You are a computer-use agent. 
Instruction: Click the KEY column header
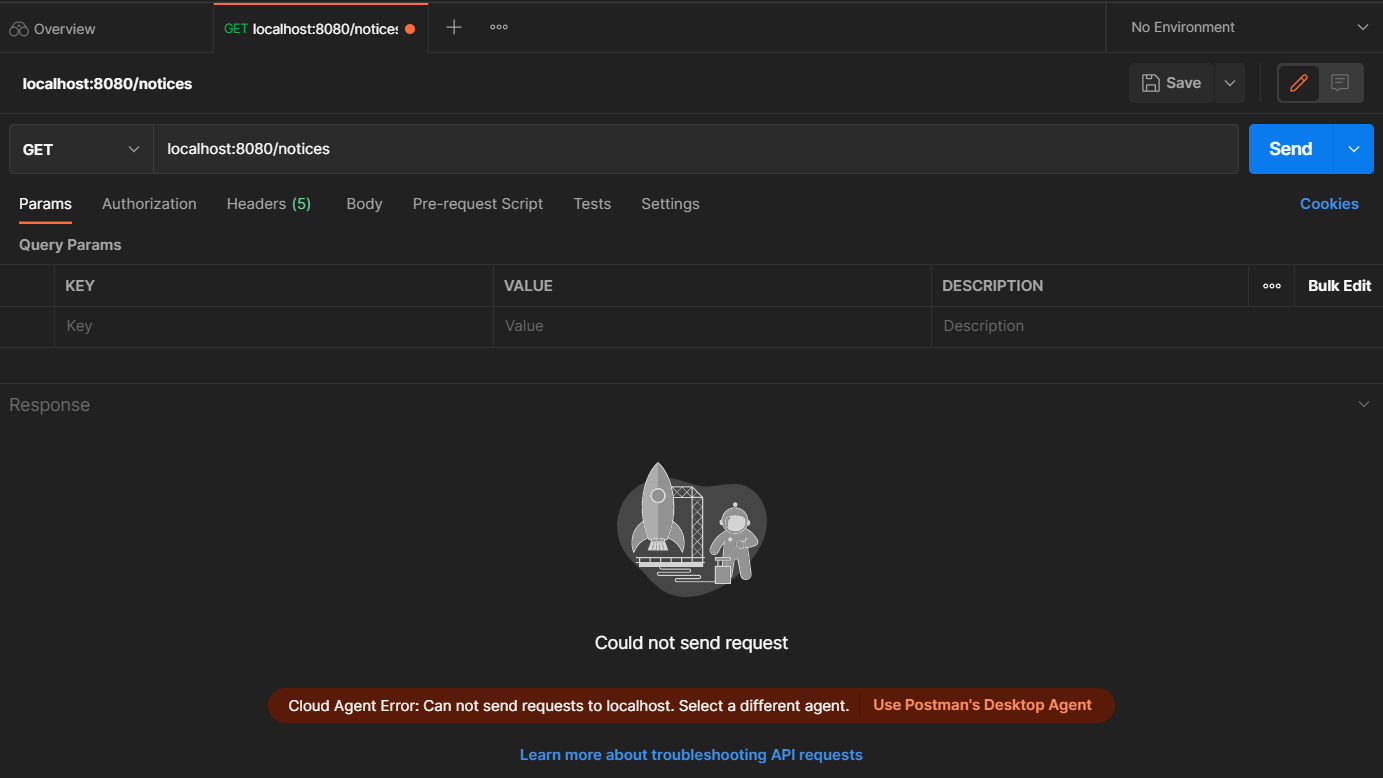(80, 286)
